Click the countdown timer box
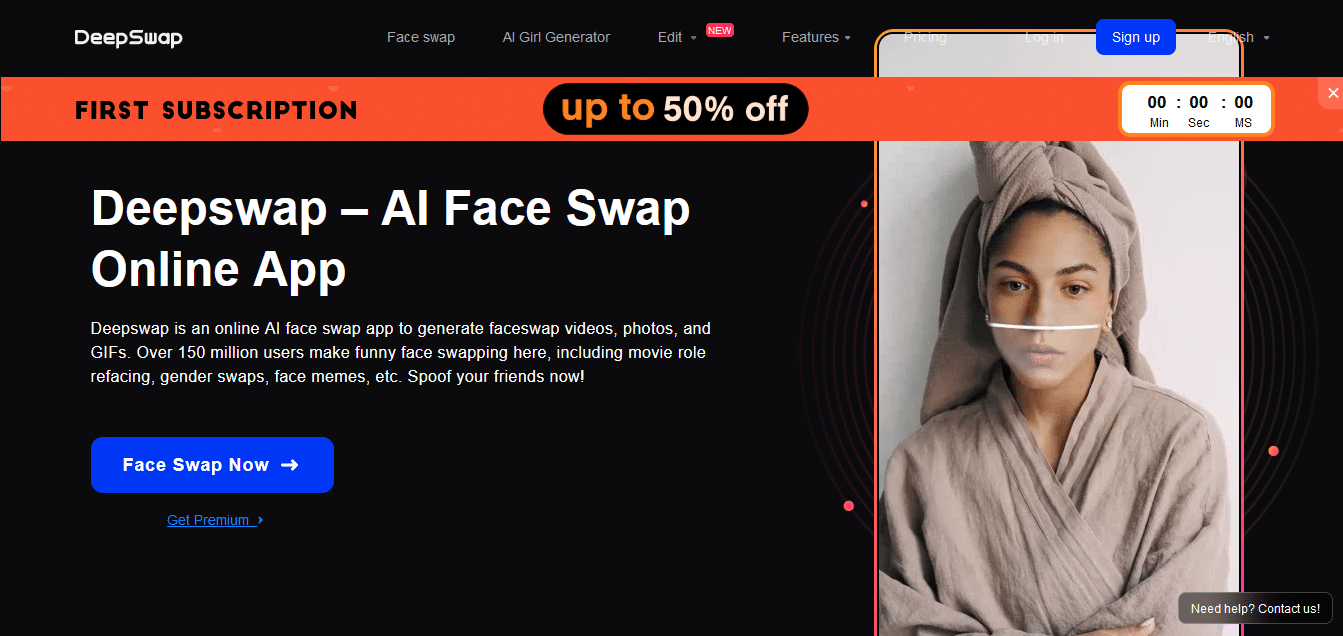Screen dimensions: 1343x636 1196,109
